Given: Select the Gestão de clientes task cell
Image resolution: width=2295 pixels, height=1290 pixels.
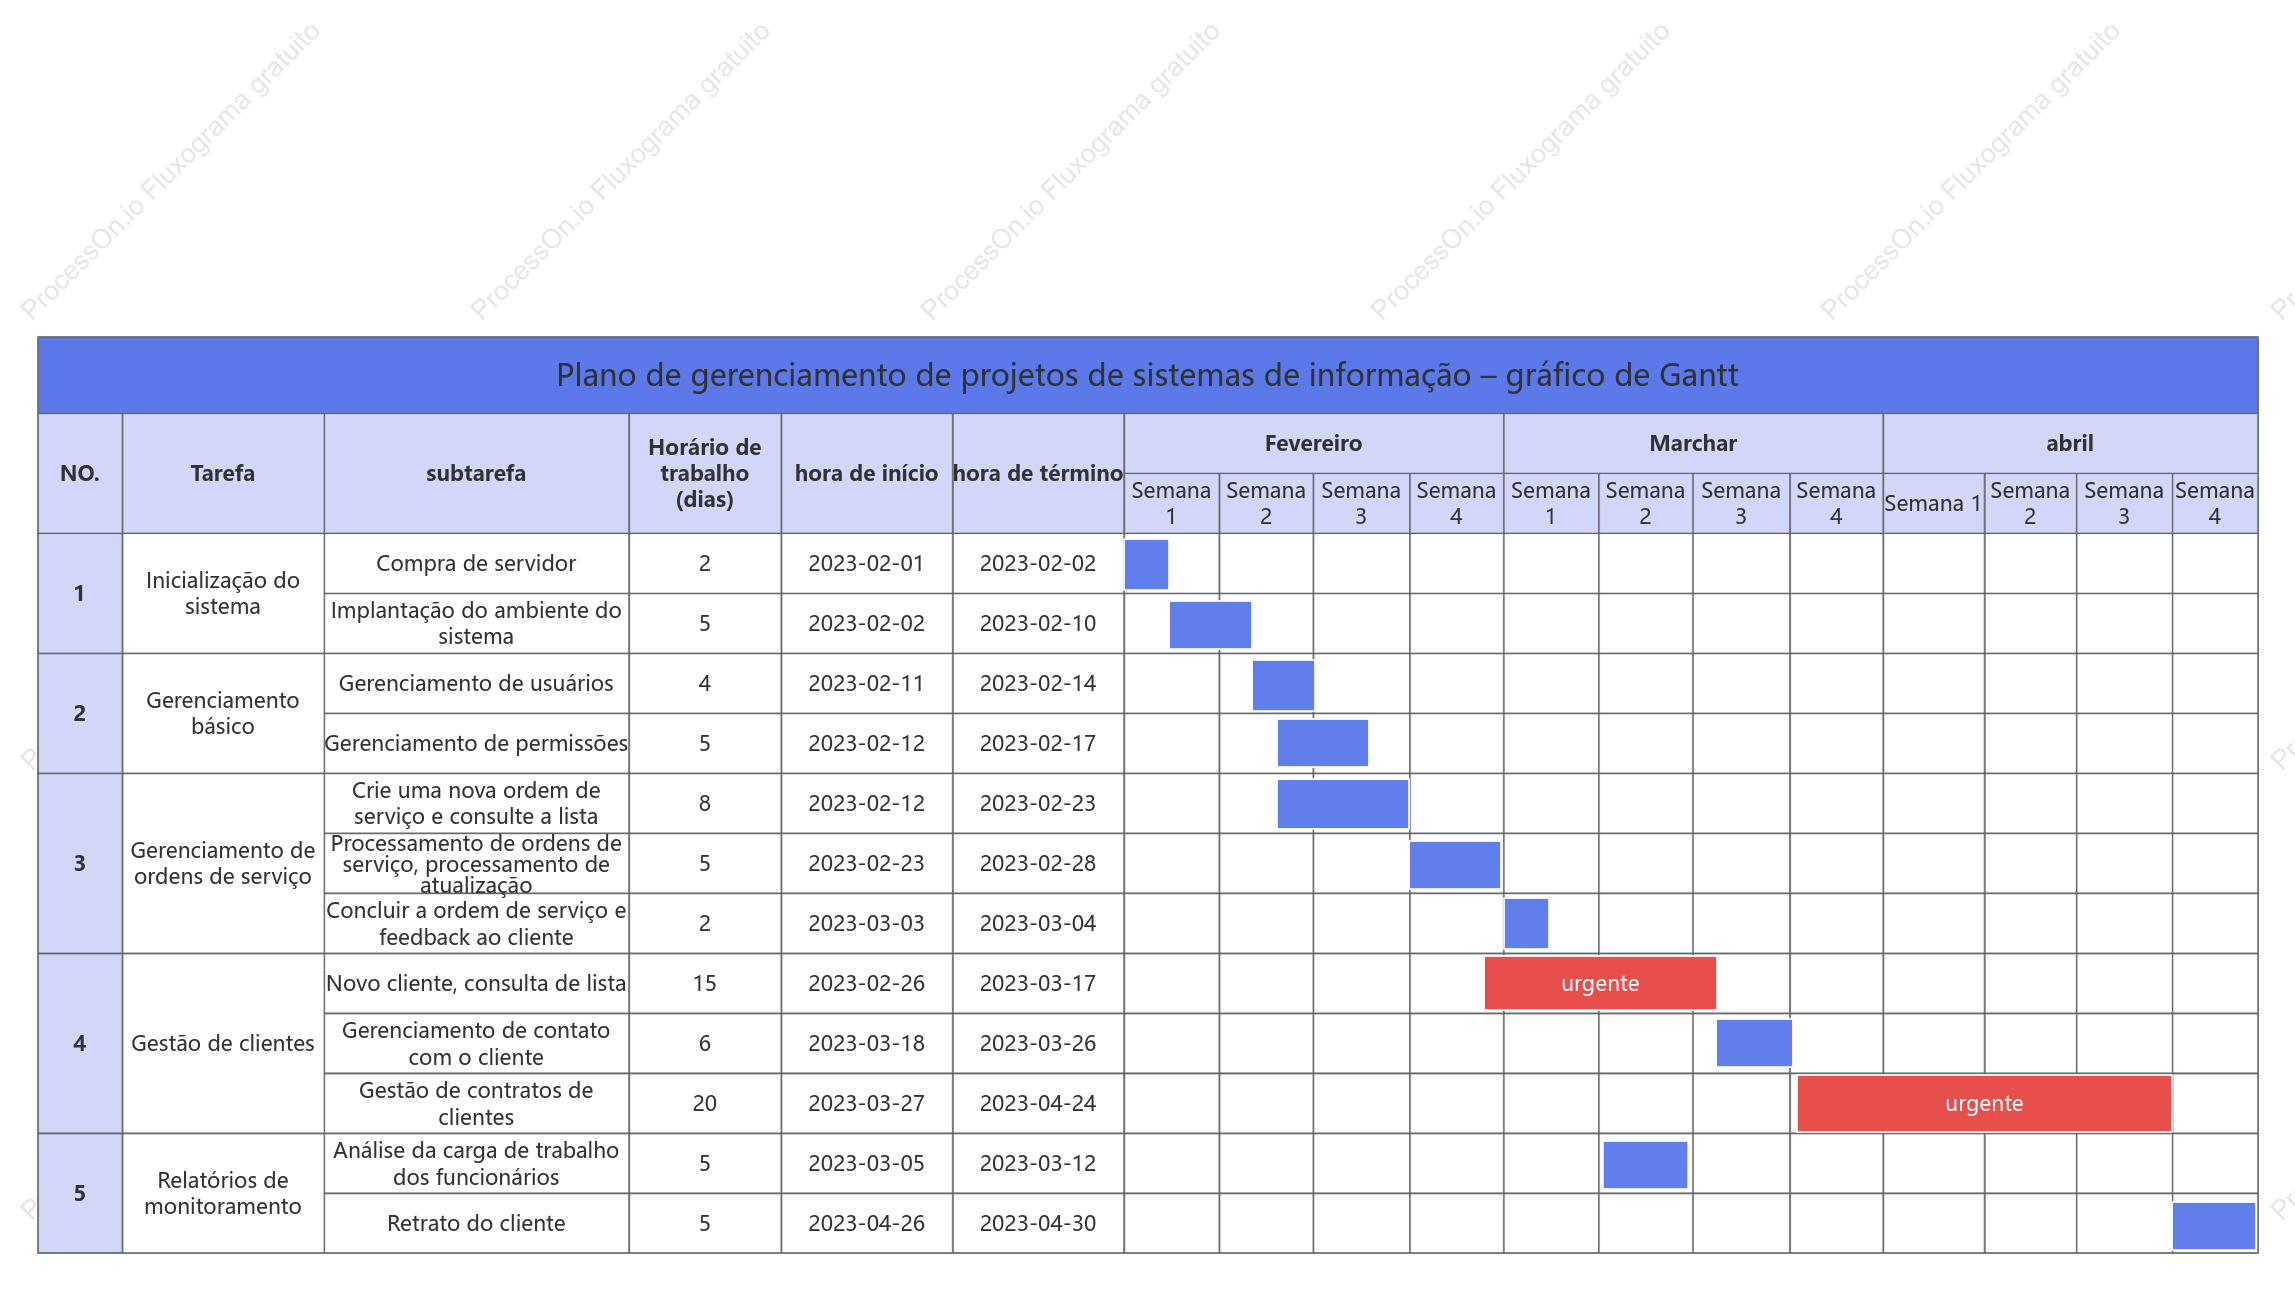Looking at the screenshot, I should [223, 1043].
